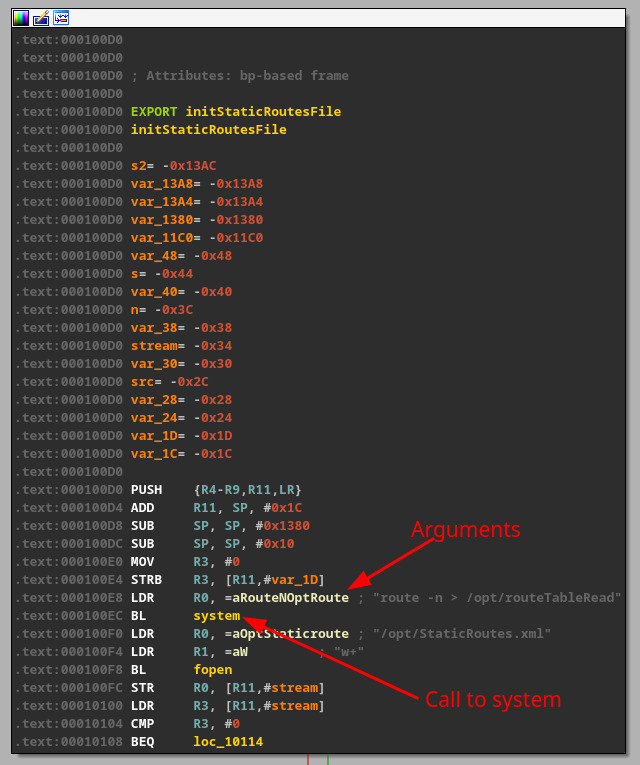Click the STRB R3 instruction line

(x=228, y=580)
